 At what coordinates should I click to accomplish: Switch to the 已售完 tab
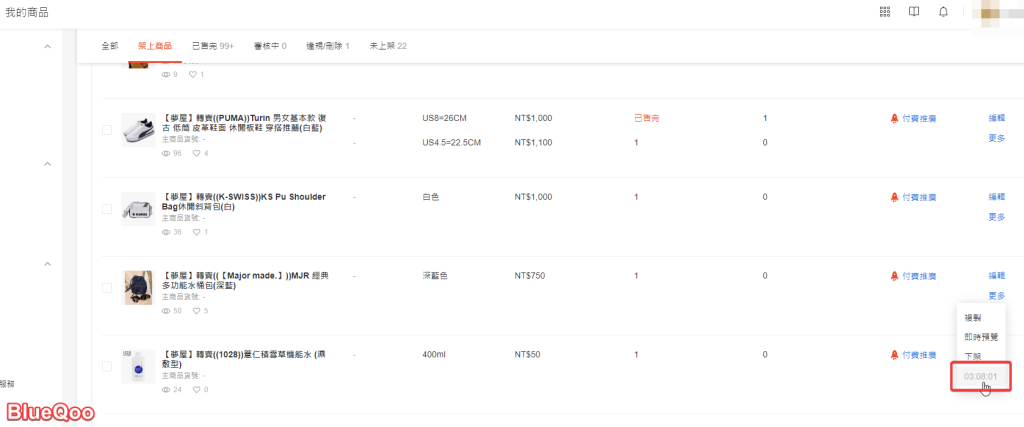(212, 46)
